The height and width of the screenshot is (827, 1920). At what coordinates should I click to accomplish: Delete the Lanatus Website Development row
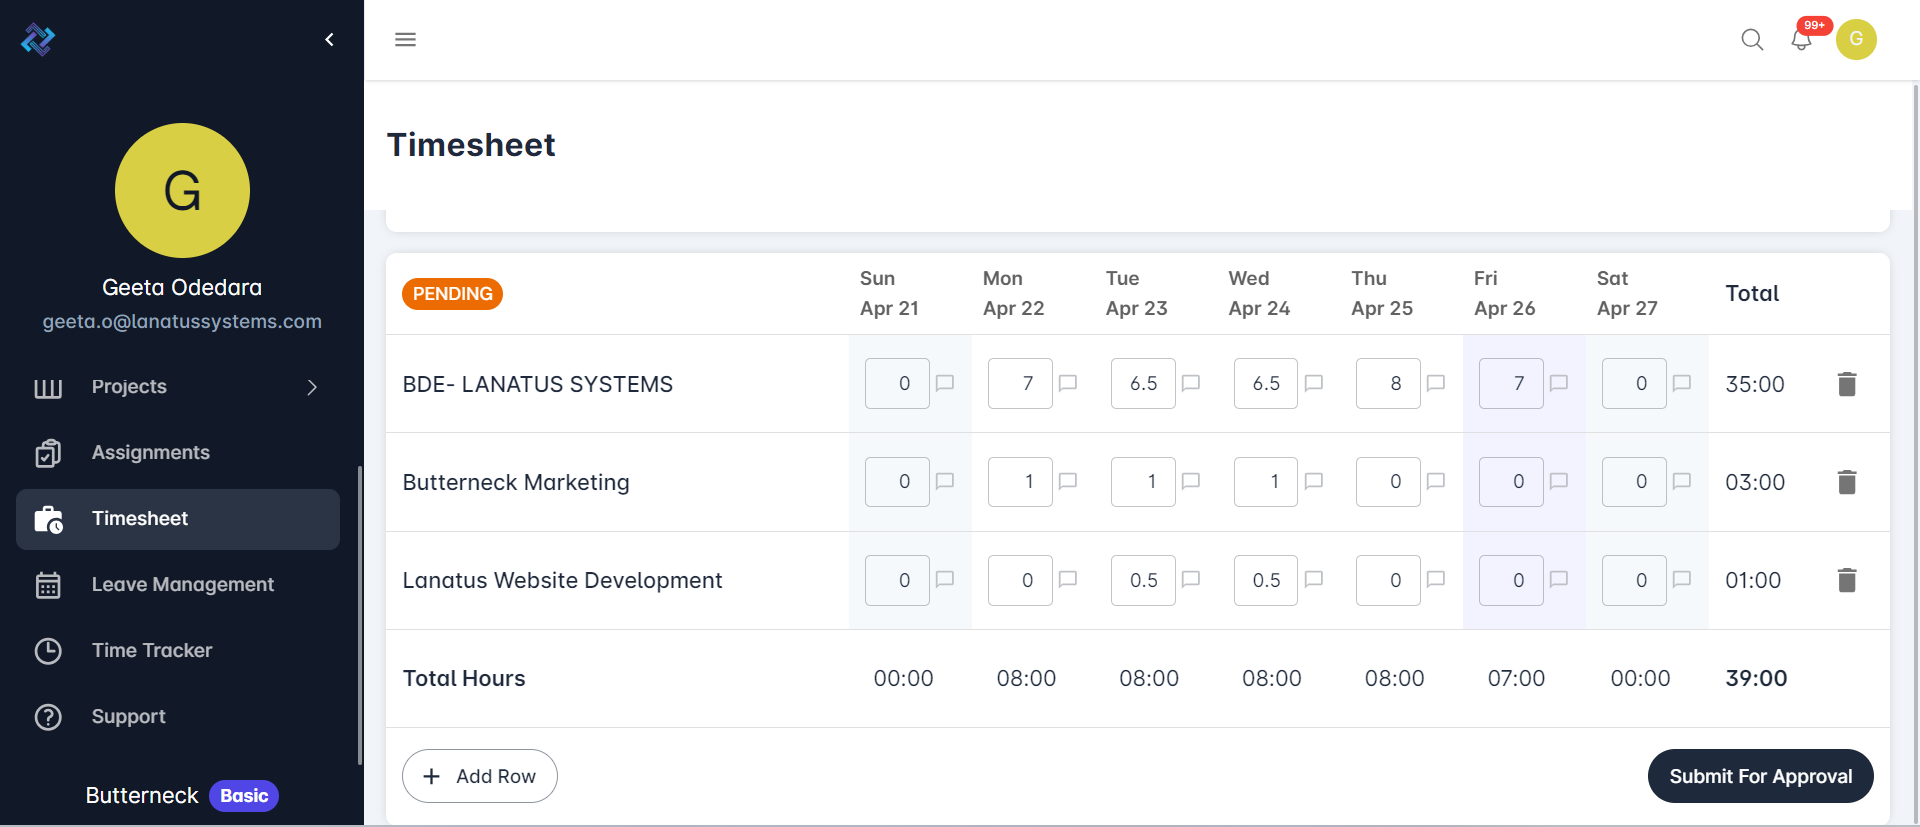(x=1846, y=580)
